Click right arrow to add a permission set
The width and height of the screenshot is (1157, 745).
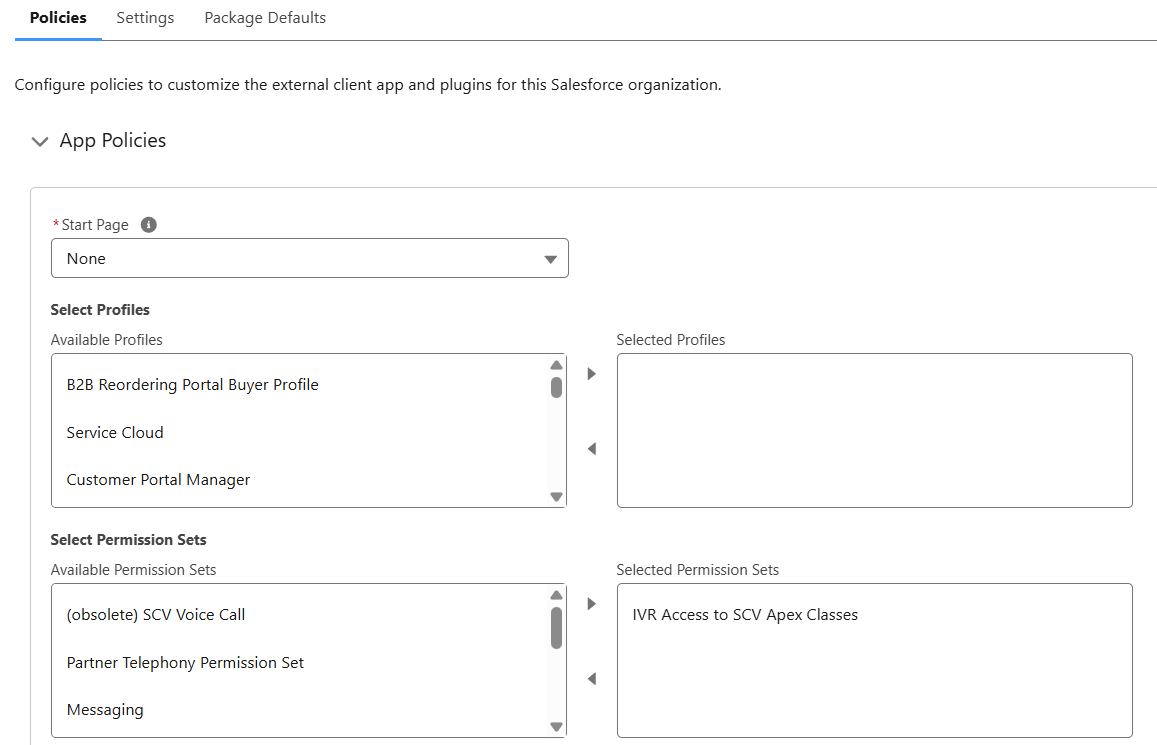pyautogui.click(x=591, y=603)
